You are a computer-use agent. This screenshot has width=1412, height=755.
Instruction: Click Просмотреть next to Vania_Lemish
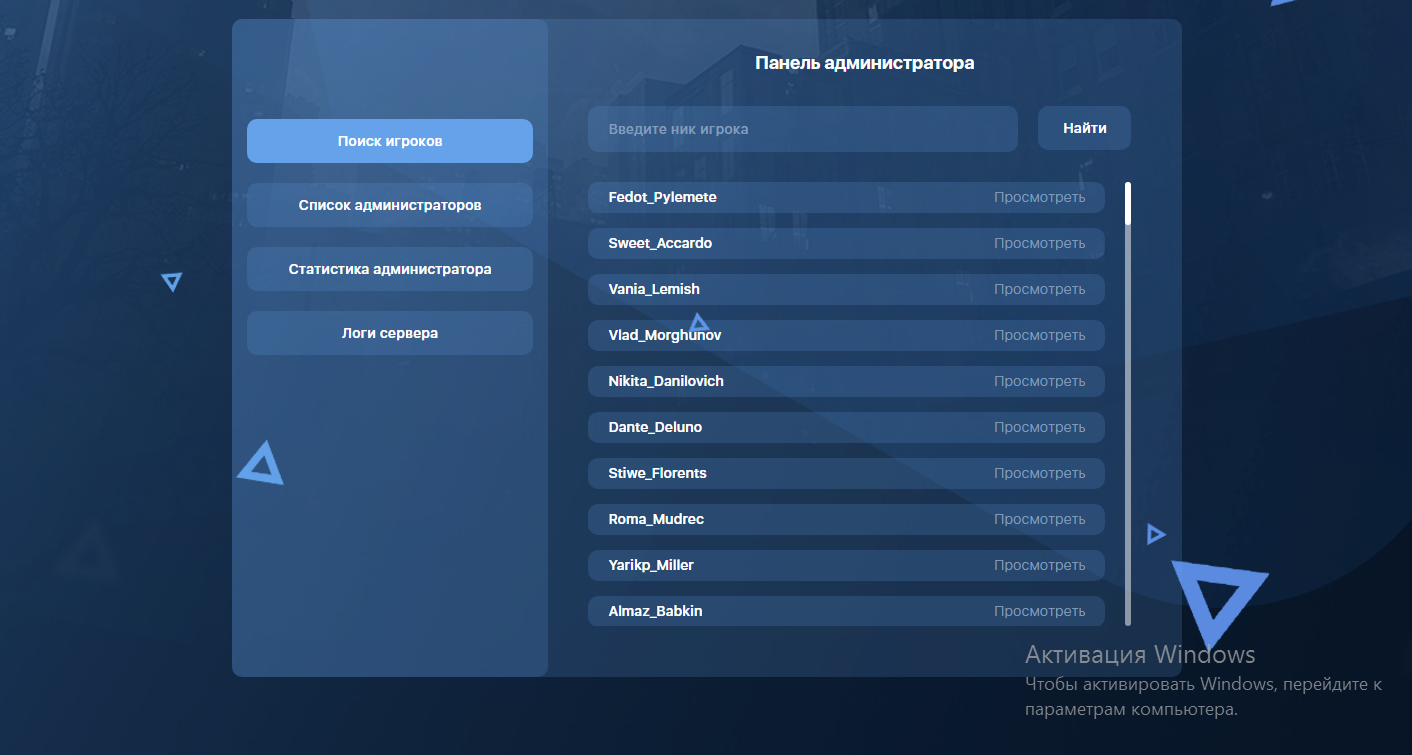point(1039,289)
